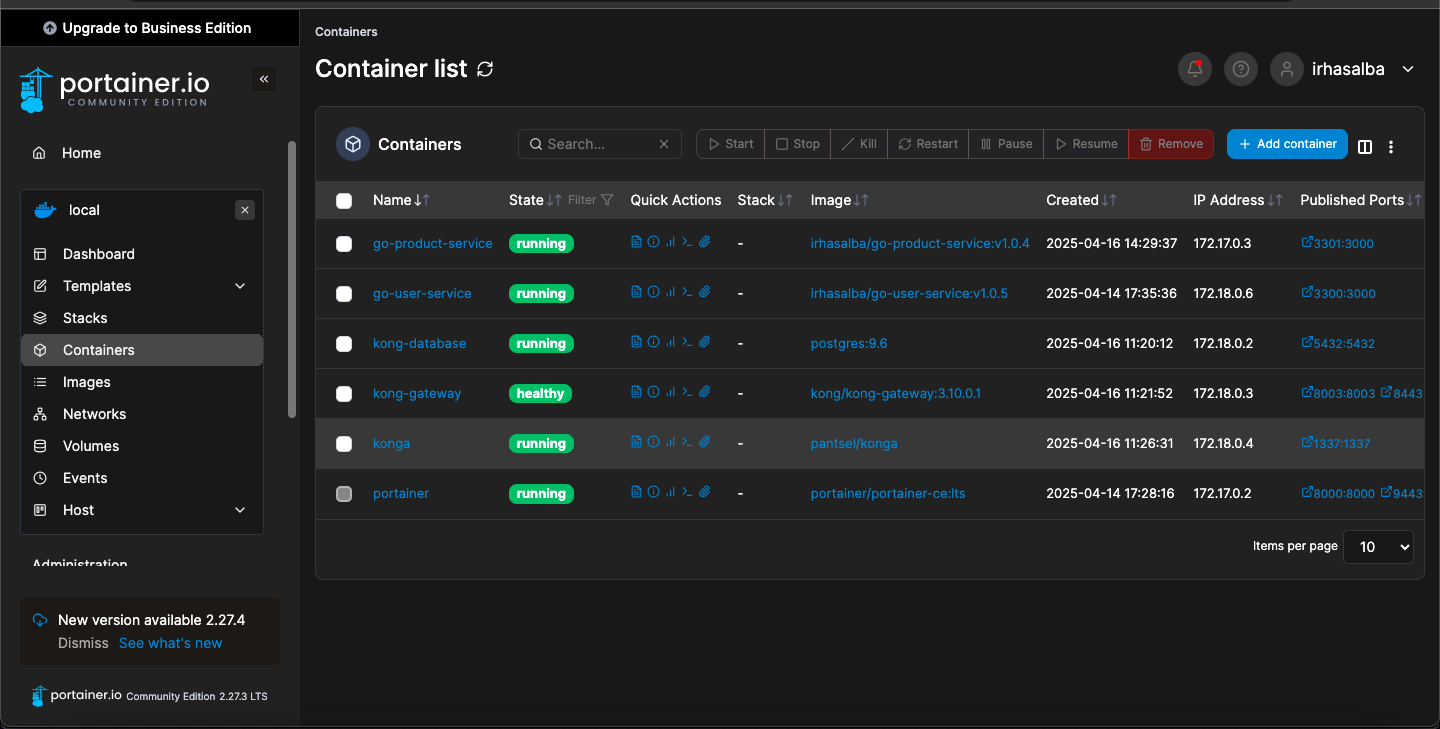Open the notifications bell icon
Screen dimensions: 1440x729
(x=1195, y=69)
